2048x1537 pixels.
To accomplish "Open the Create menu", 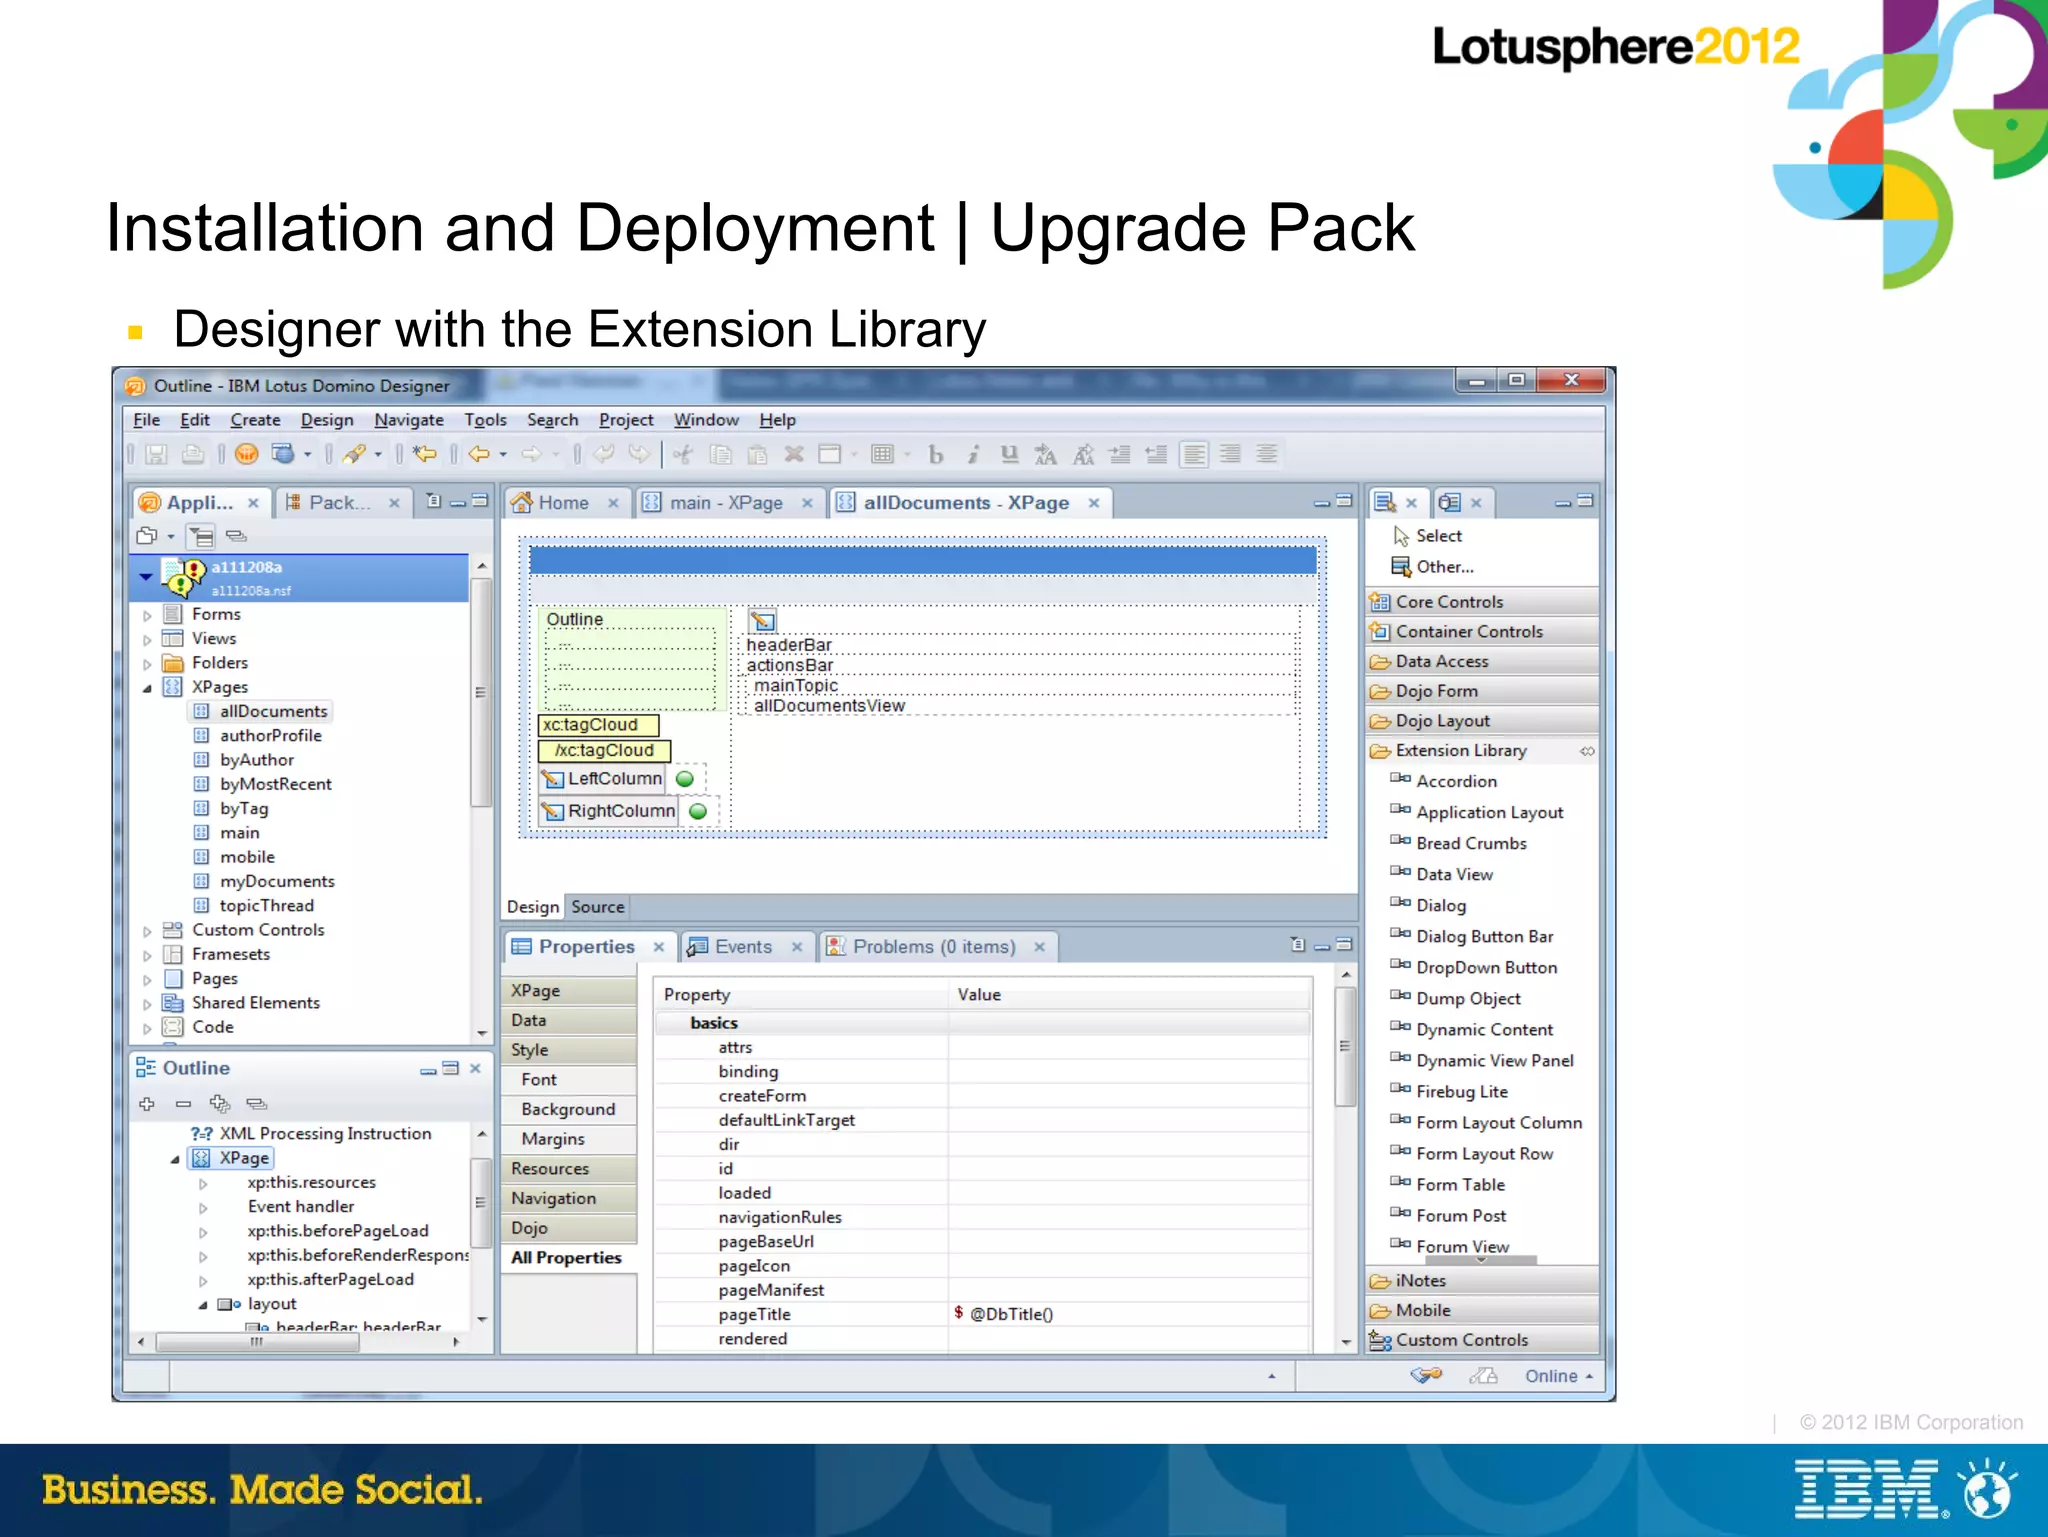I will point(255,420).
